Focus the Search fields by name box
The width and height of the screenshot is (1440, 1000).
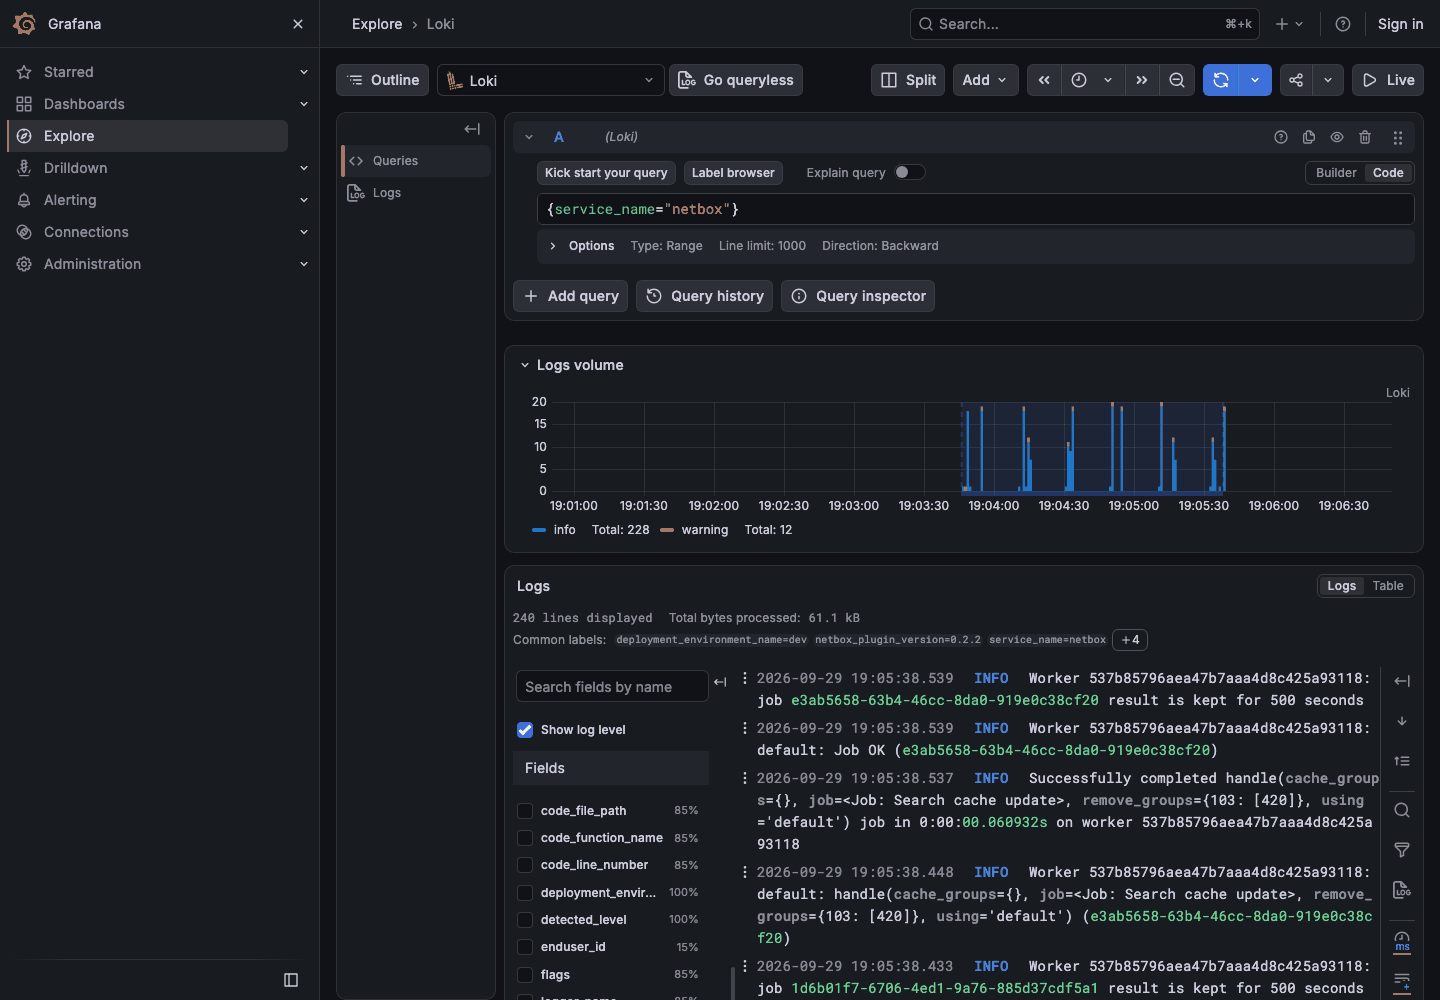pyautogui.click(x=612, y=687)
